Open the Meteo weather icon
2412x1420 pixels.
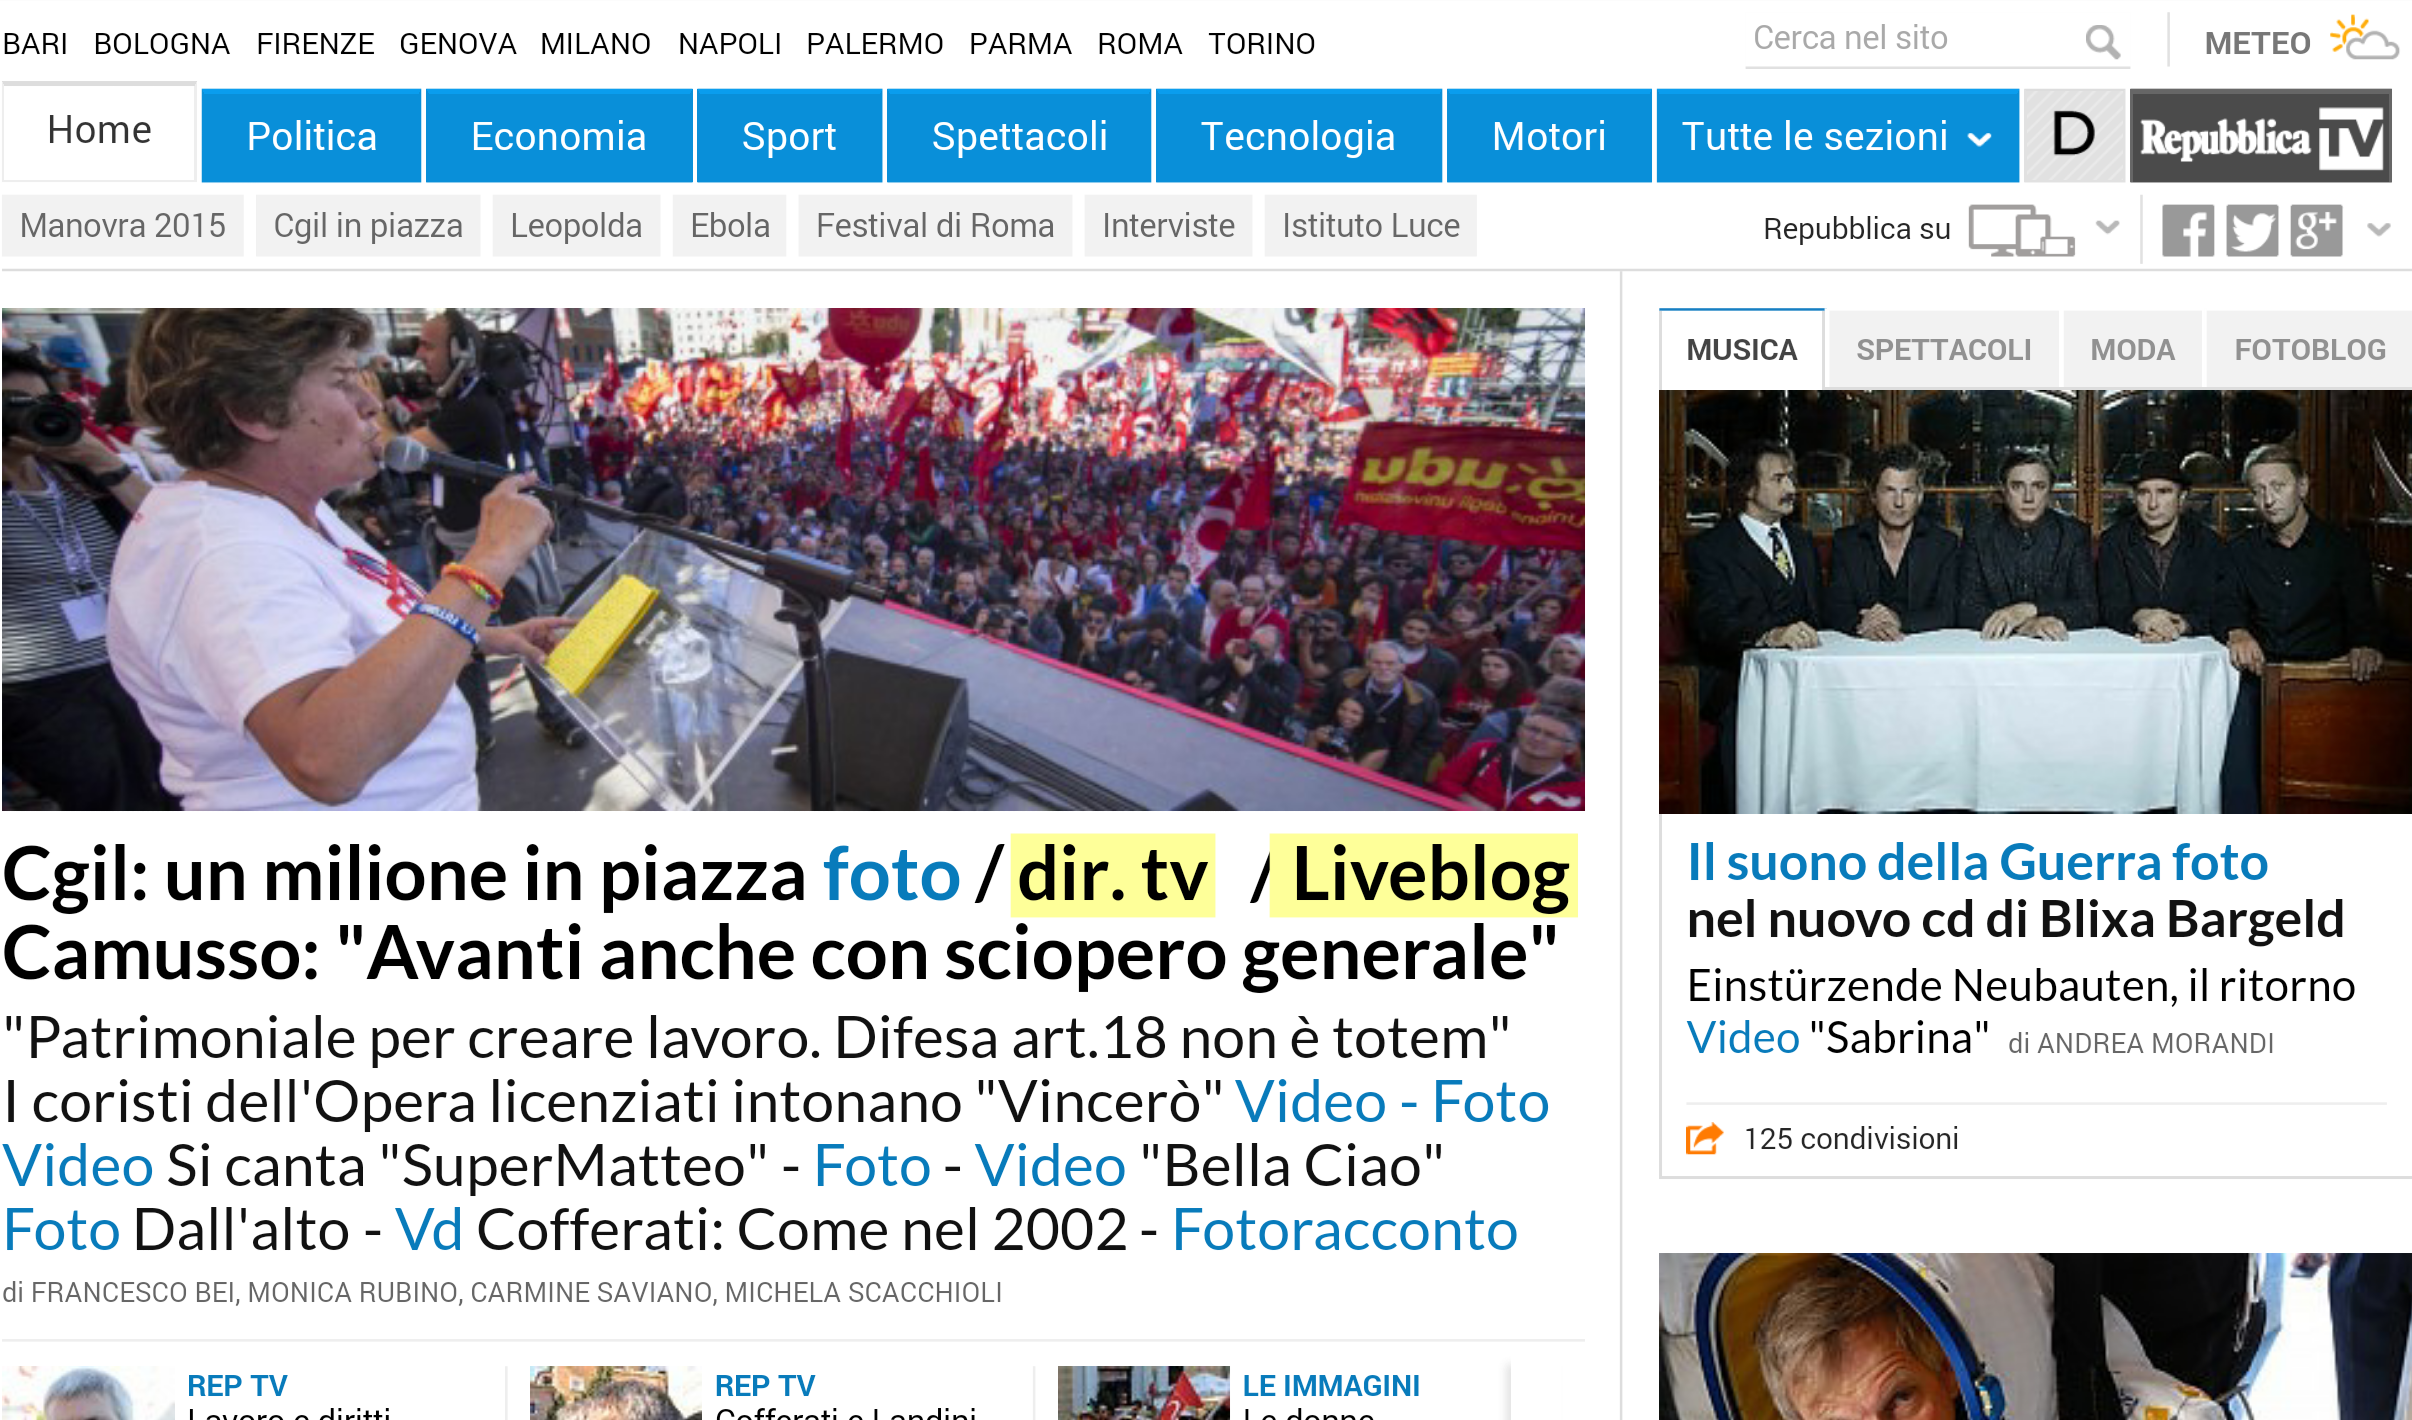[2364, 39]
